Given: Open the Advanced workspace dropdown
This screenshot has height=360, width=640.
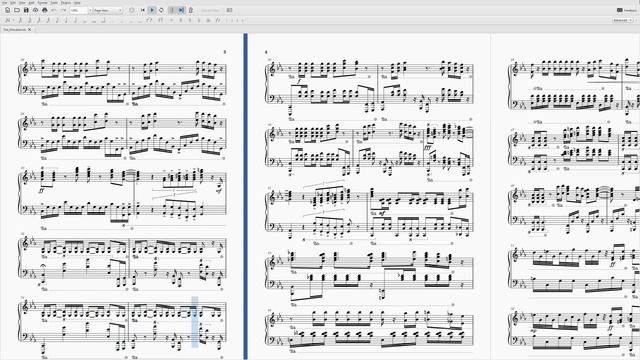Looking at the screenshot, I should coord(622,20).
